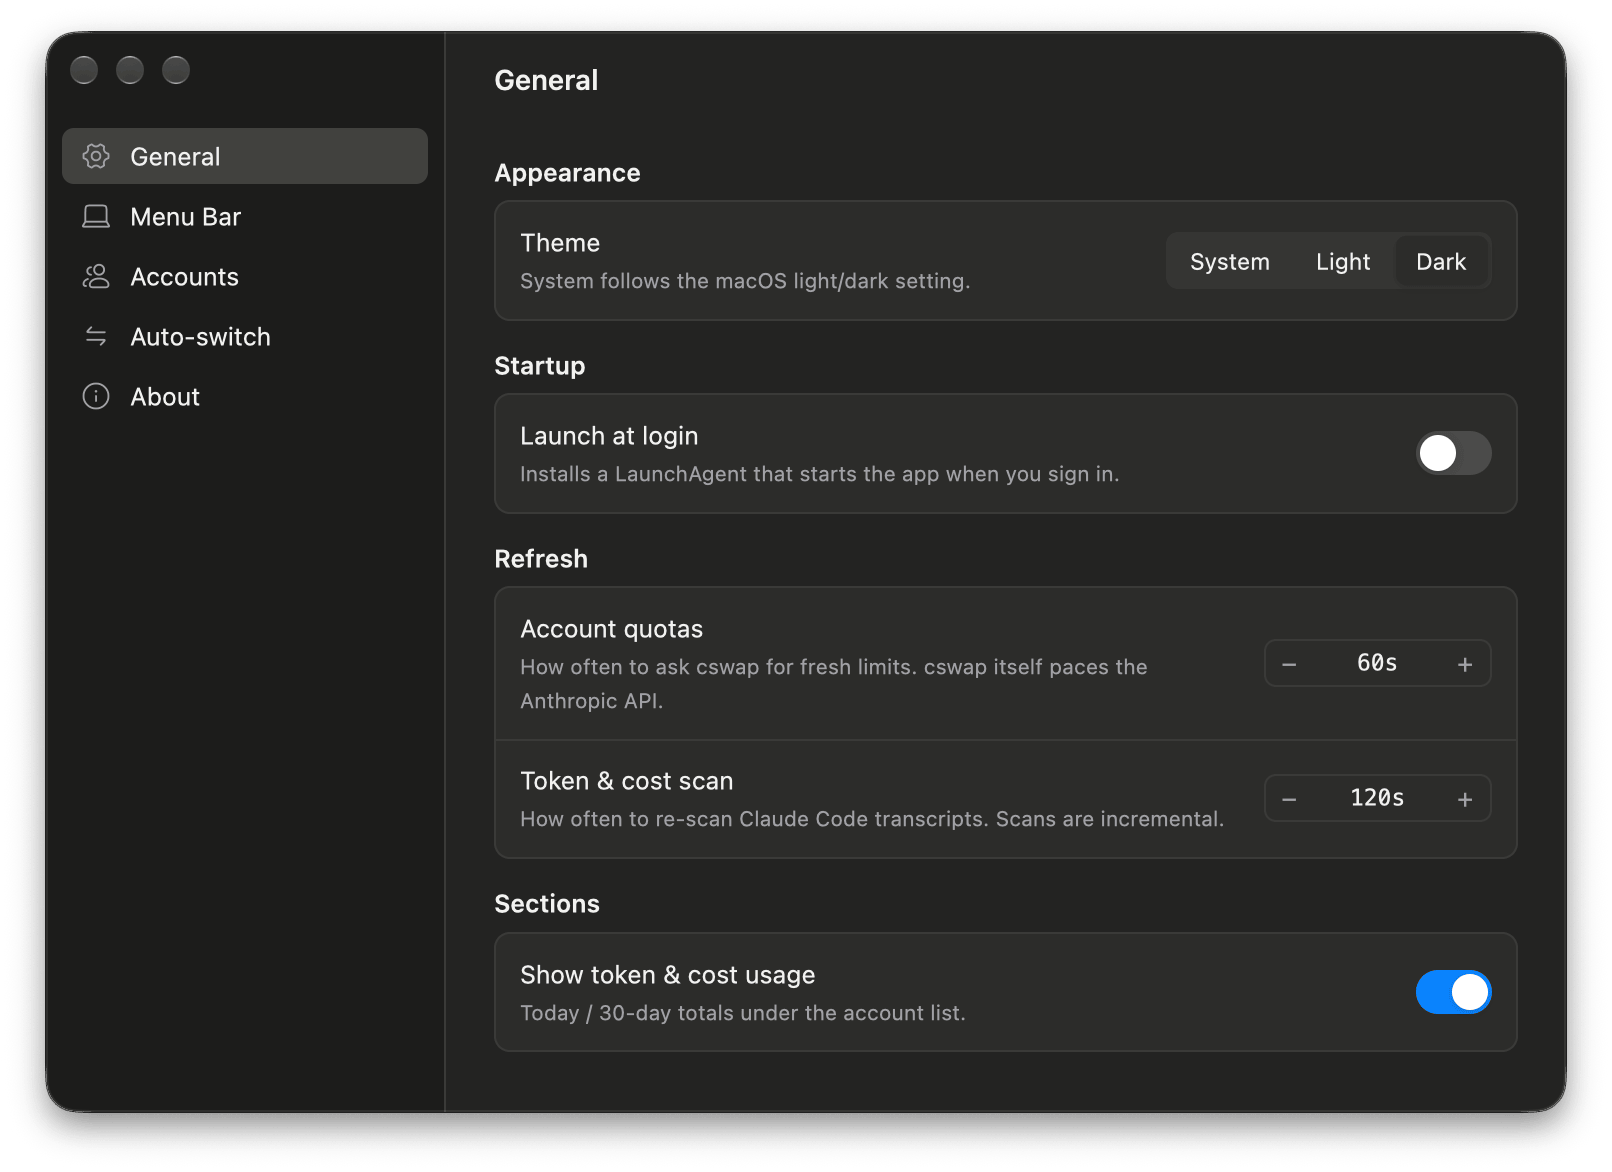
Task: Open the General settings pane
Action: [245, 156]
